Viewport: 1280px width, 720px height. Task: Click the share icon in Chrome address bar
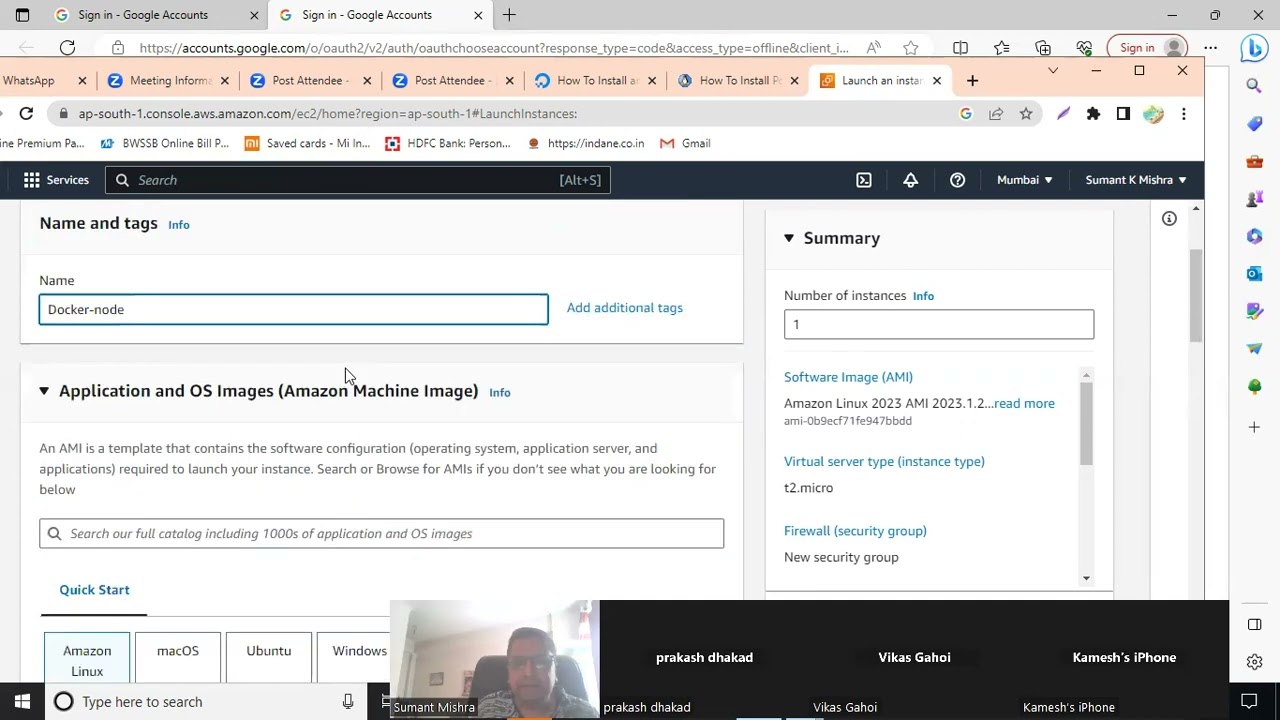pyautogui.click(x=996, y=114)
